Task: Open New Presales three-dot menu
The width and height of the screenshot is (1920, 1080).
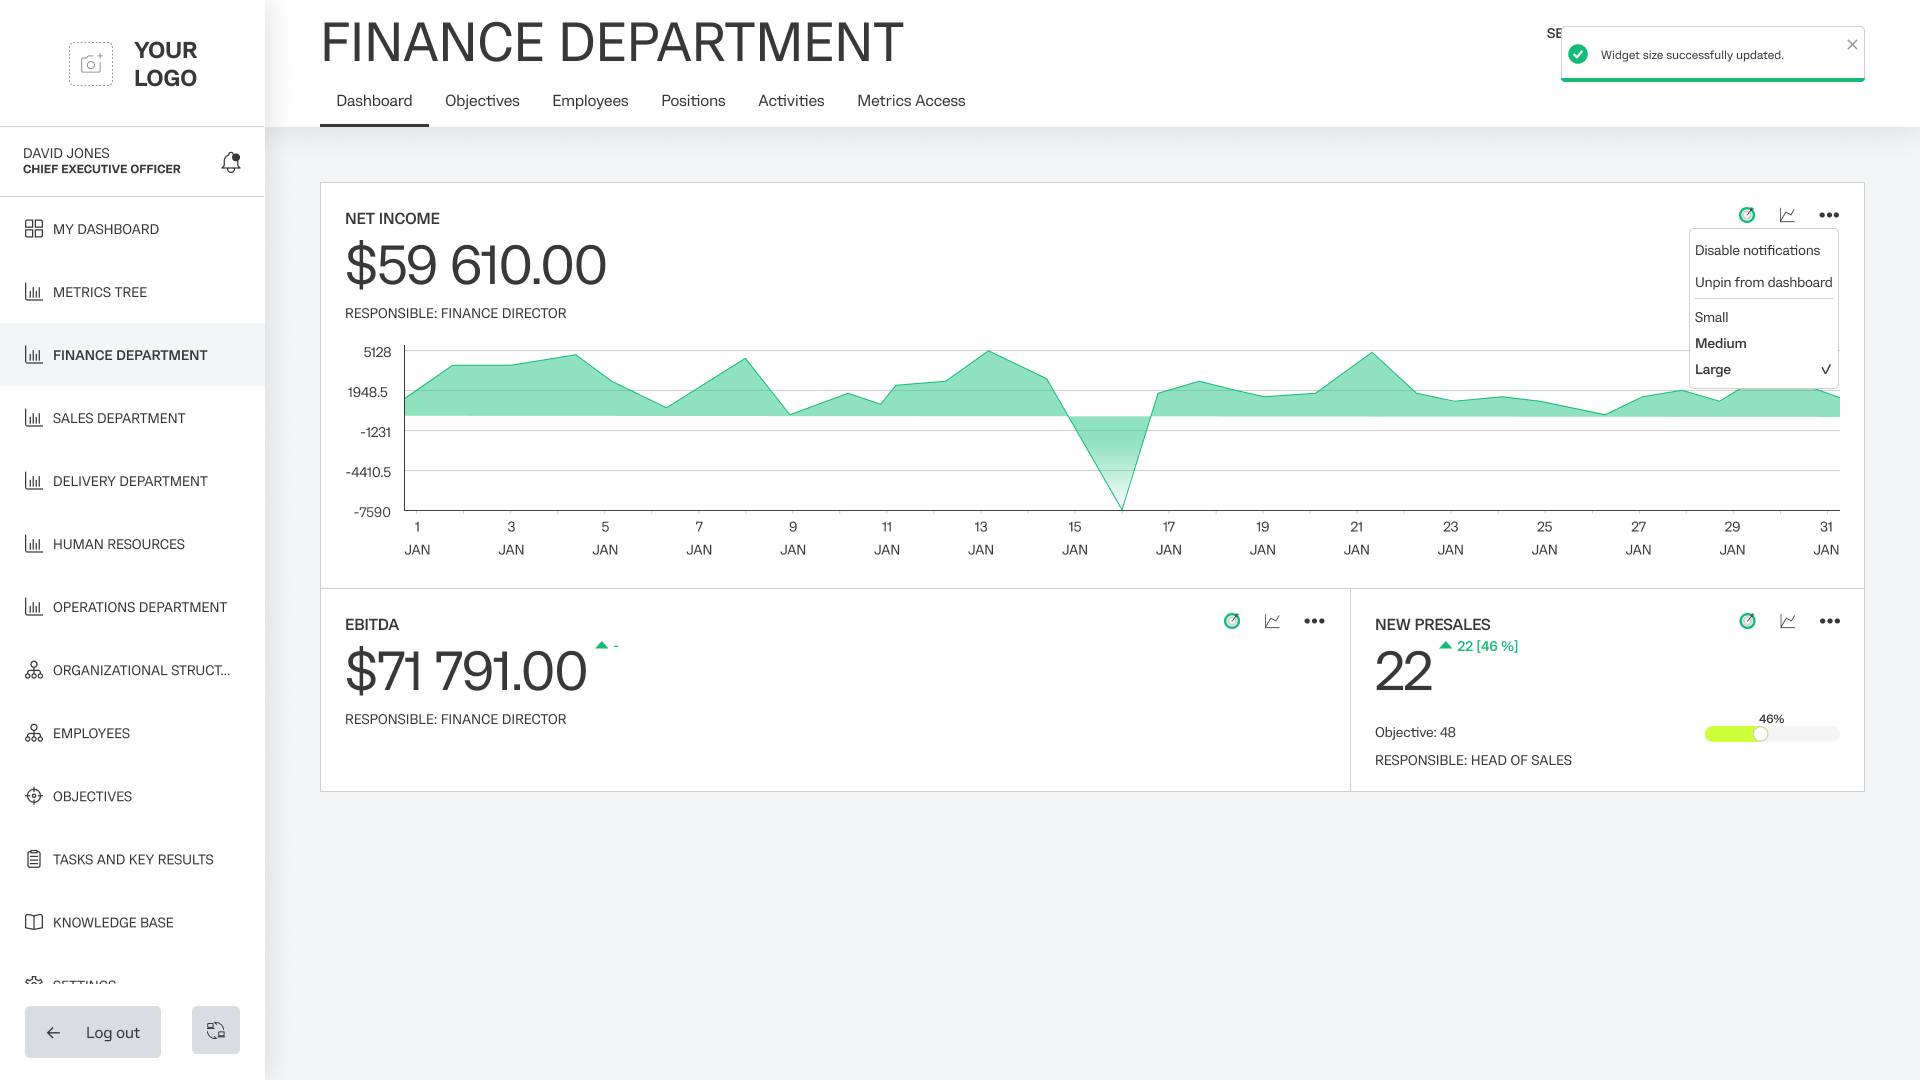Action: click(1829, 621)
